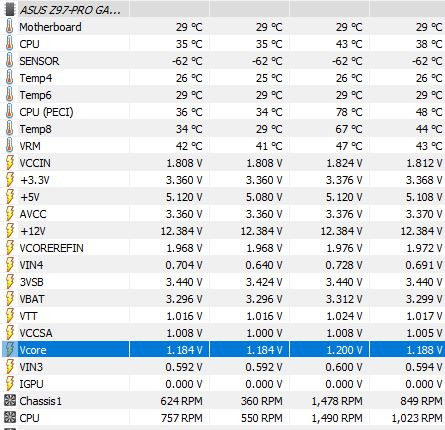The width and height of the screenshot is (445, 430).
Task: Click the 1,490 RPM CPU fan value
Action: [337, 418]
